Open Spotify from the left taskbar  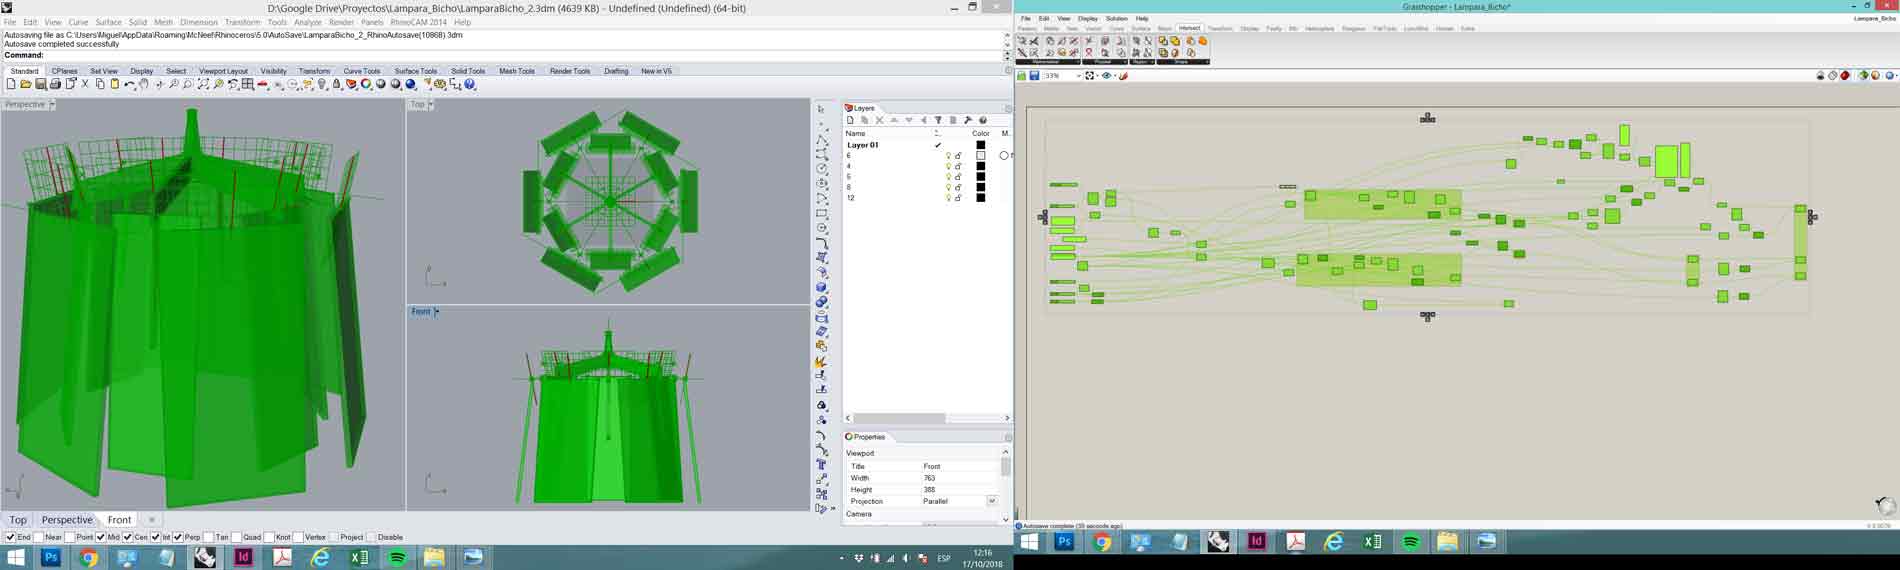click(397, 557)
